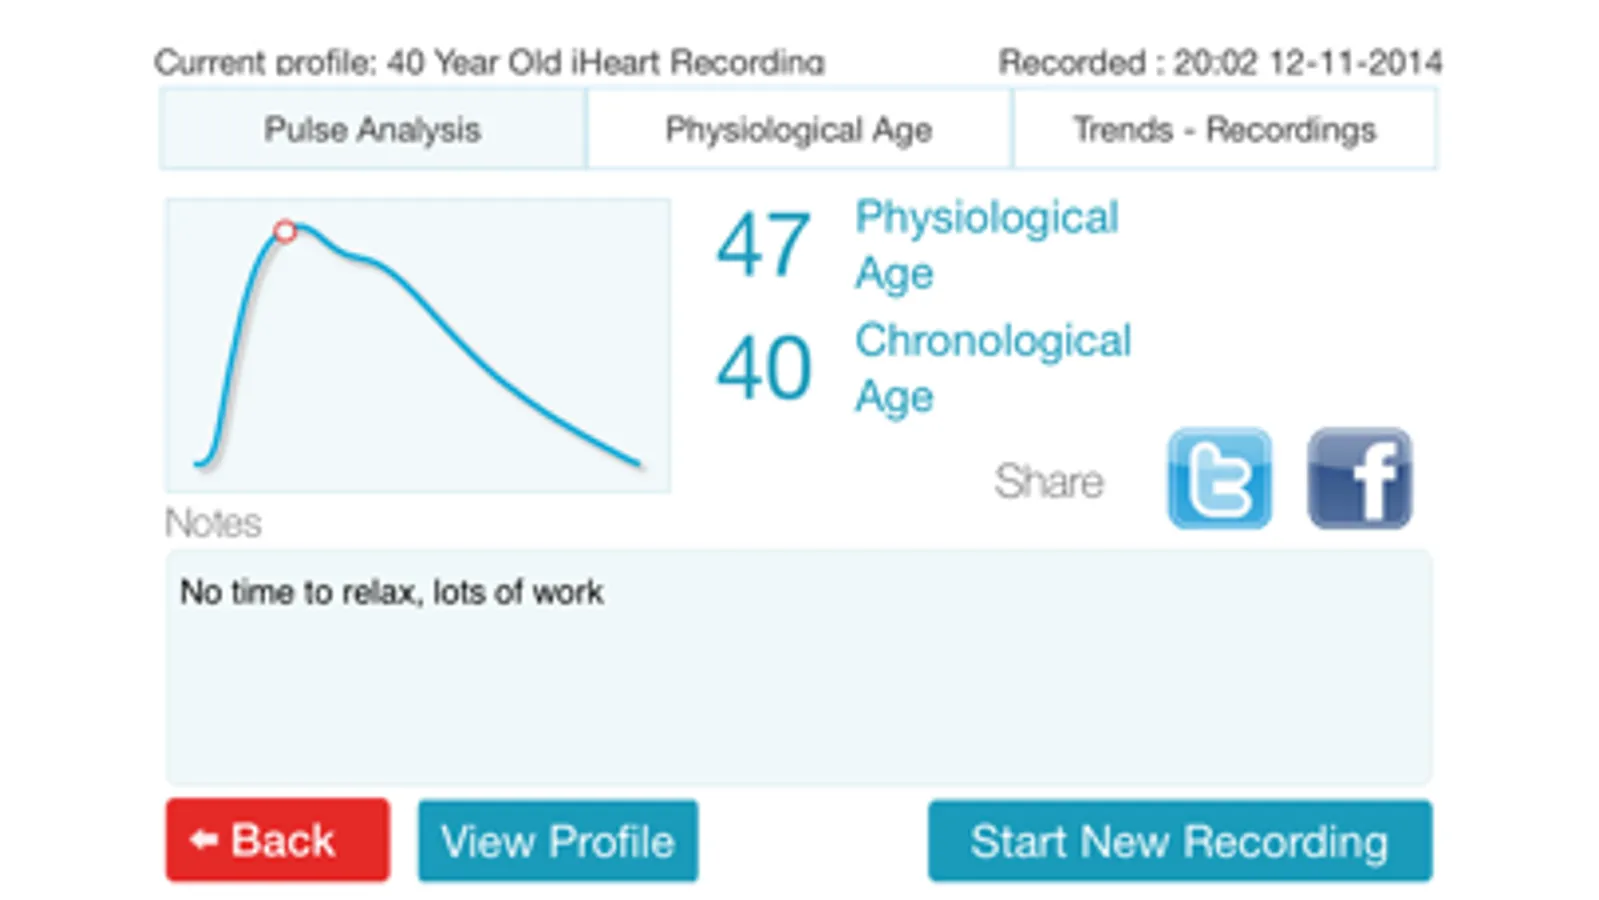The height and width of the screenshot is (900, 1599).
Task: Click the chronological age value 40
Action: (x=763, y=368)
